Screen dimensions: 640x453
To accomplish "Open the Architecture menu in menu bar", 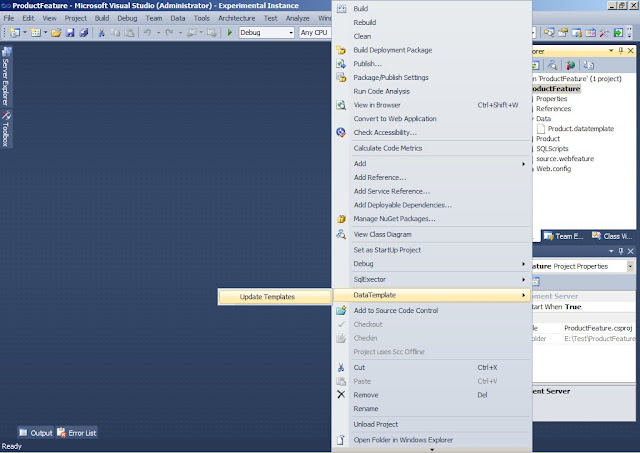I will tap(237, 18).
